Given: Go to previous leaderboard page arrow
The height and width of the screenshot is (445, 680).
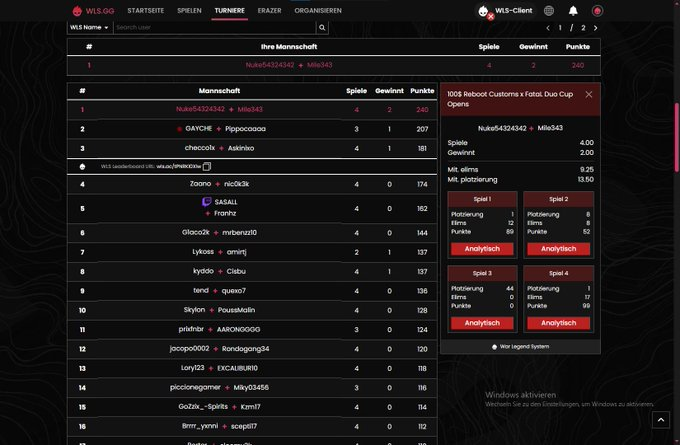Looking at the screenshot, I should click(x=548, y=28).
